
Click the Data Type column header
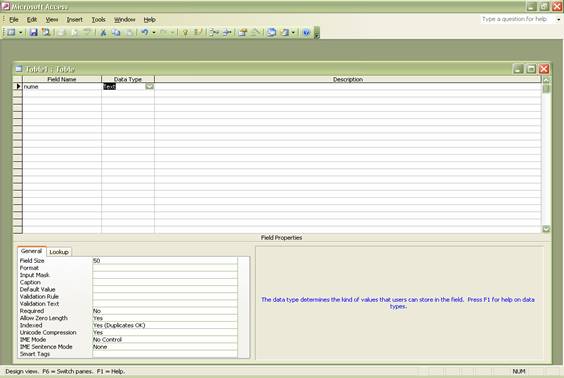[x=128, y=79]
